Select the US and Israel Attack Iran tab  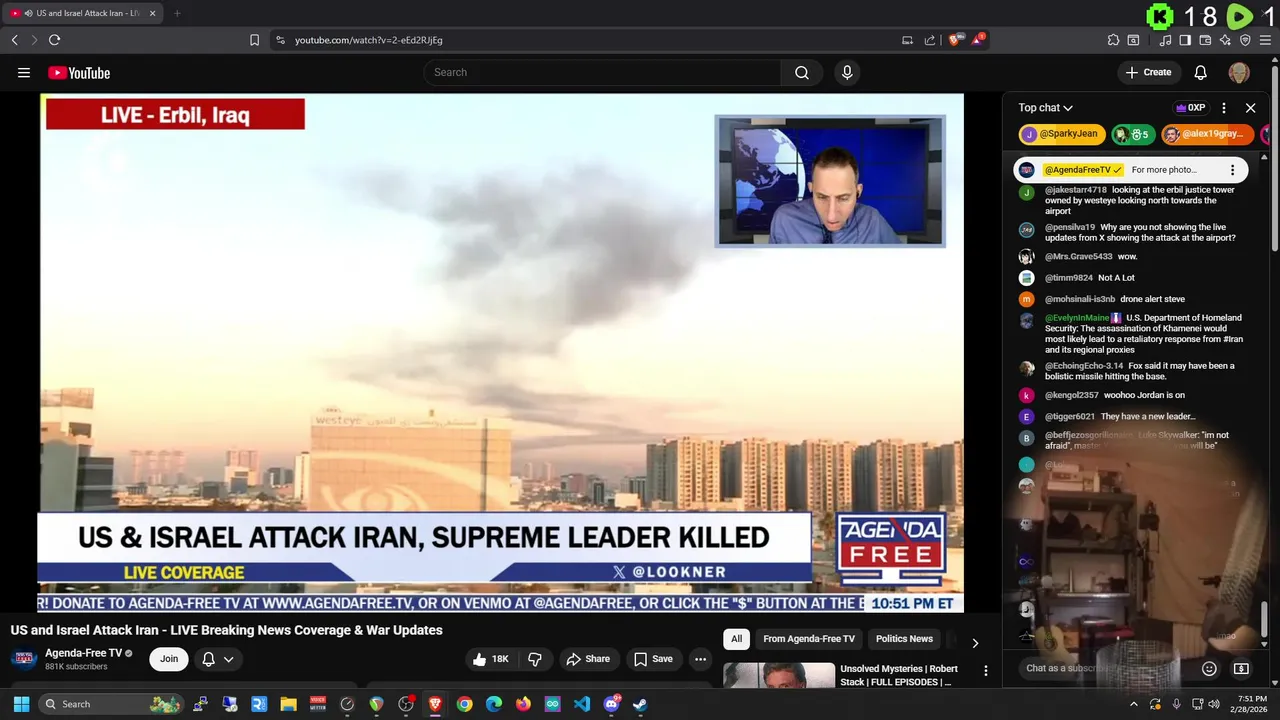[83, 13]
